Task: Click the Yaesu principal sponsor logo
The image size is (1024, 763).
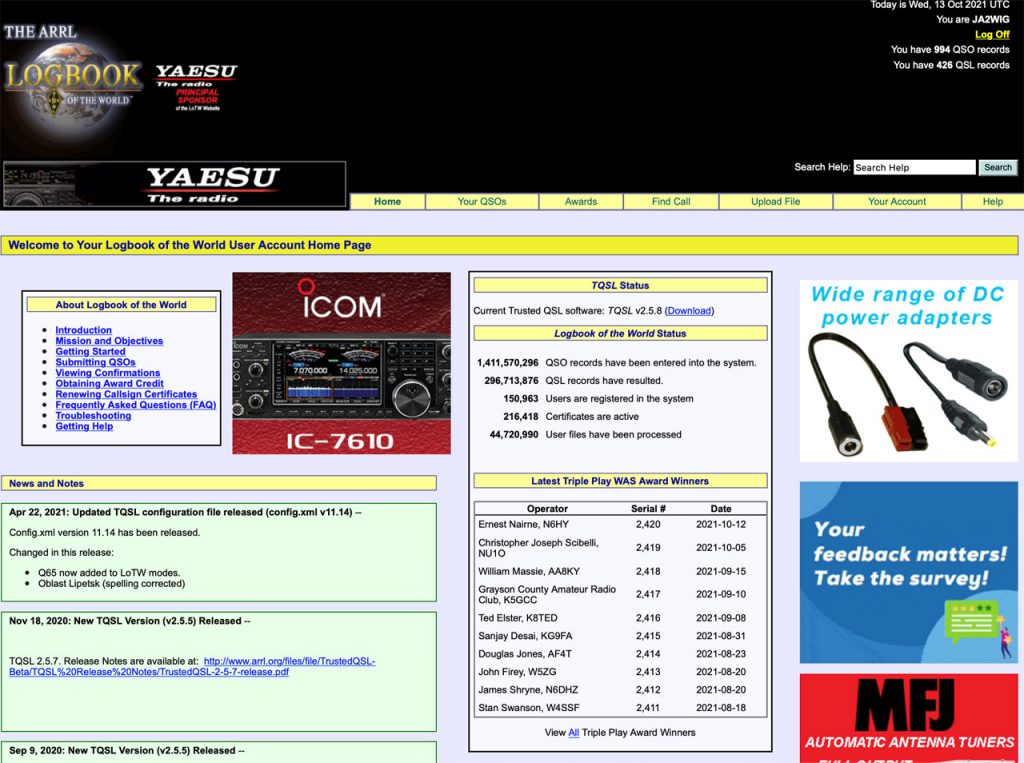Action: point(196,88)
